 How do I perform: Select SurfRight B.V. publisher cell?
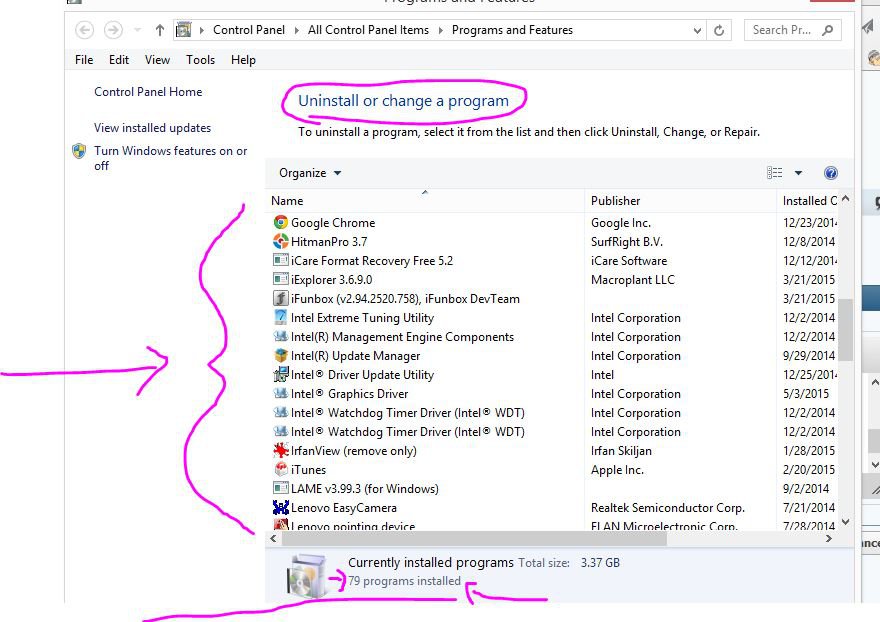[627, 242]
